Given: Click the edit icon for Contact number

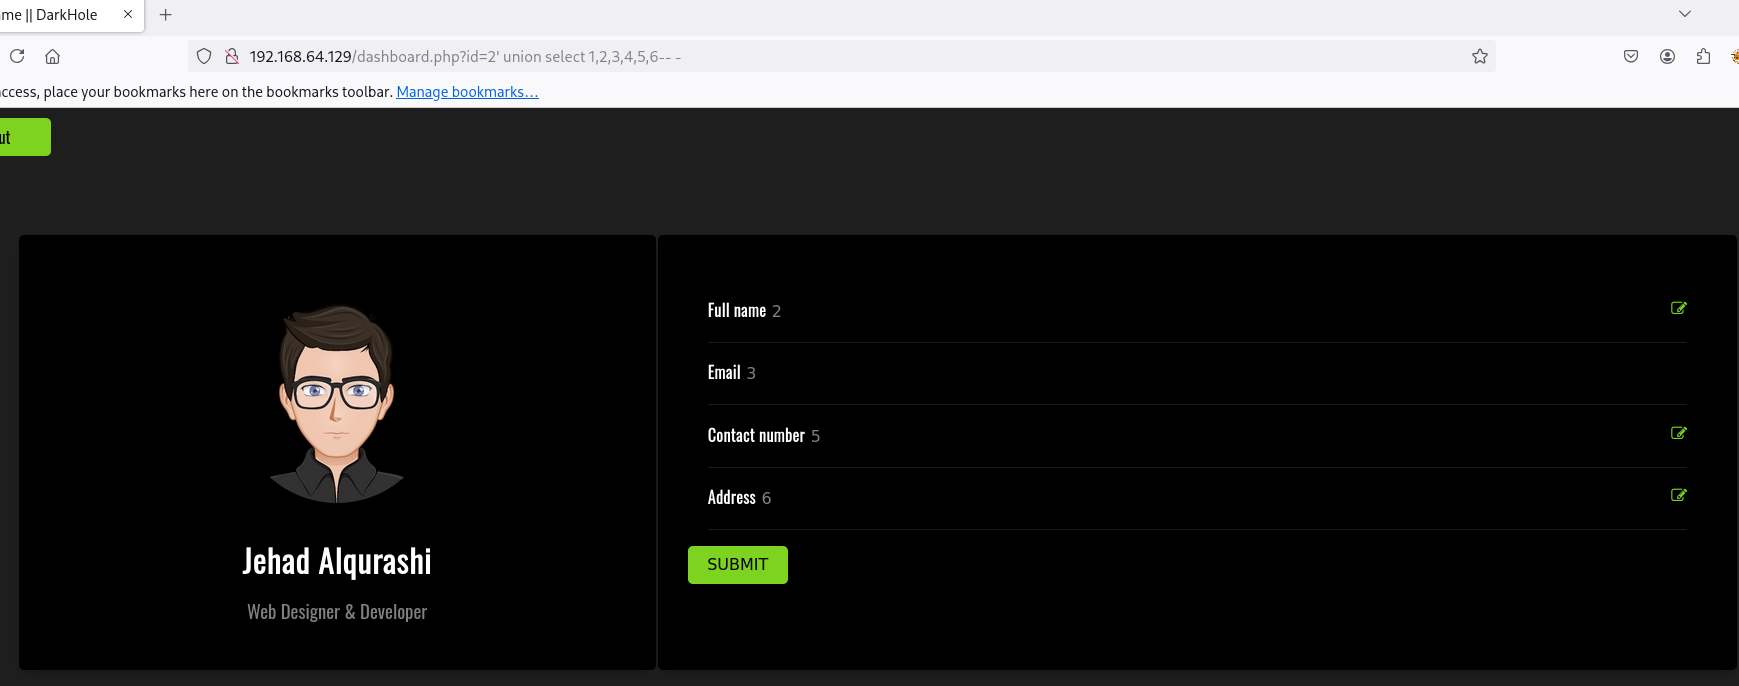Looking at the screenshot, I should coord(1679,433).
